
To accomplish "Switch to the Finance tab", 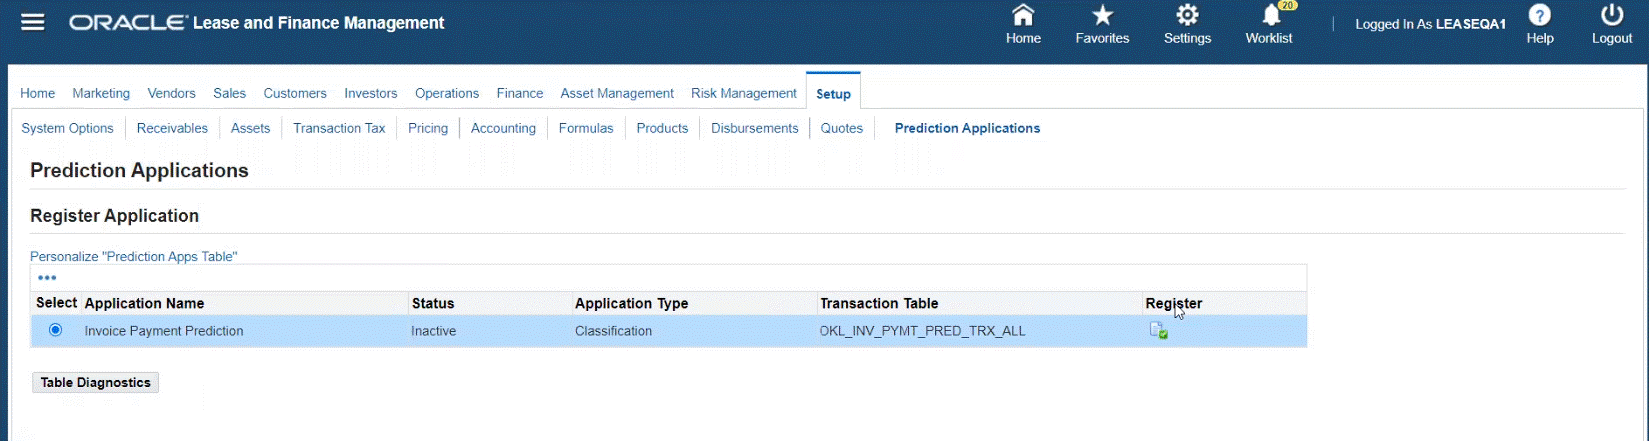I will click(520, 93).
